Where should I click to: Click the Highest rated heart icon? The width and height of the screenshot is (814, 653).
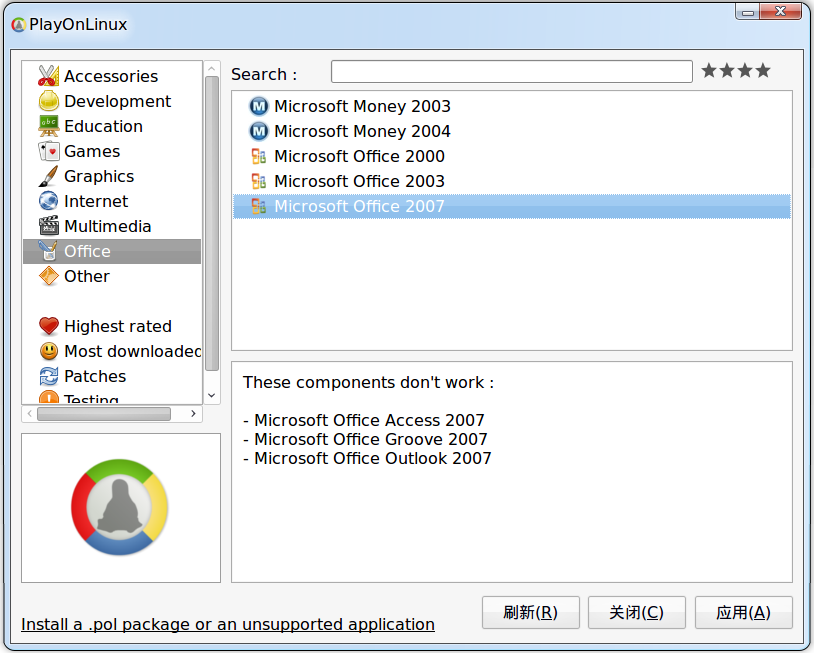[x=48, y=326]
